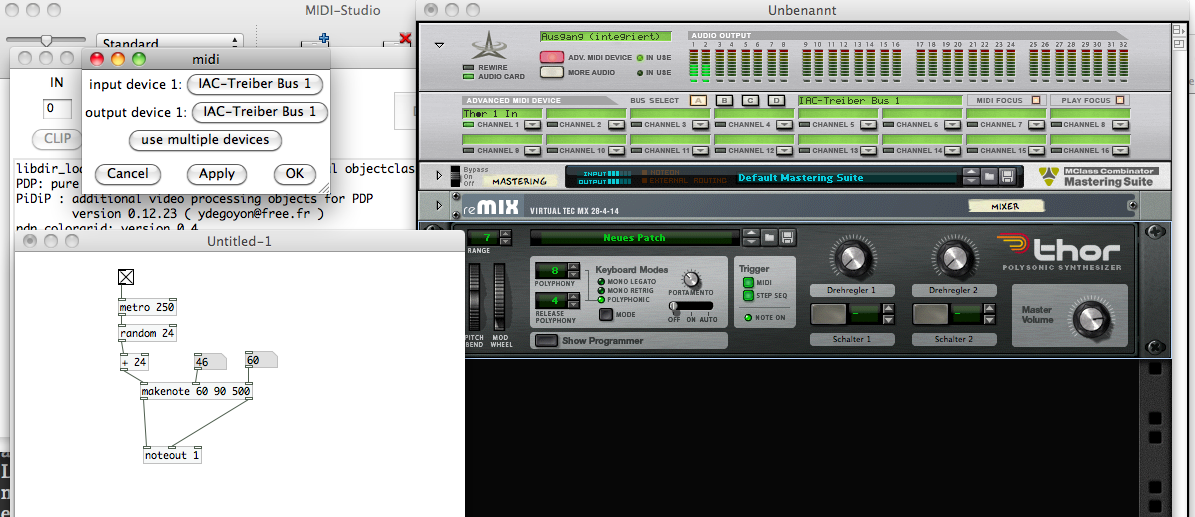Click the reMIX logo on mixer device

tap(491, 206)
